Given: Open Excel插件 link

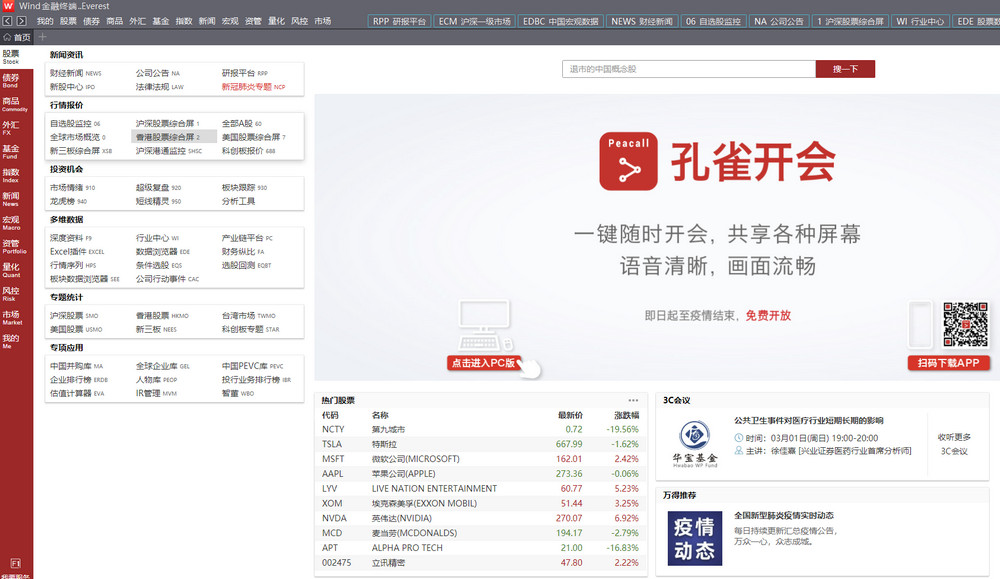Looking at the screenshot, I should pos(77,251).
